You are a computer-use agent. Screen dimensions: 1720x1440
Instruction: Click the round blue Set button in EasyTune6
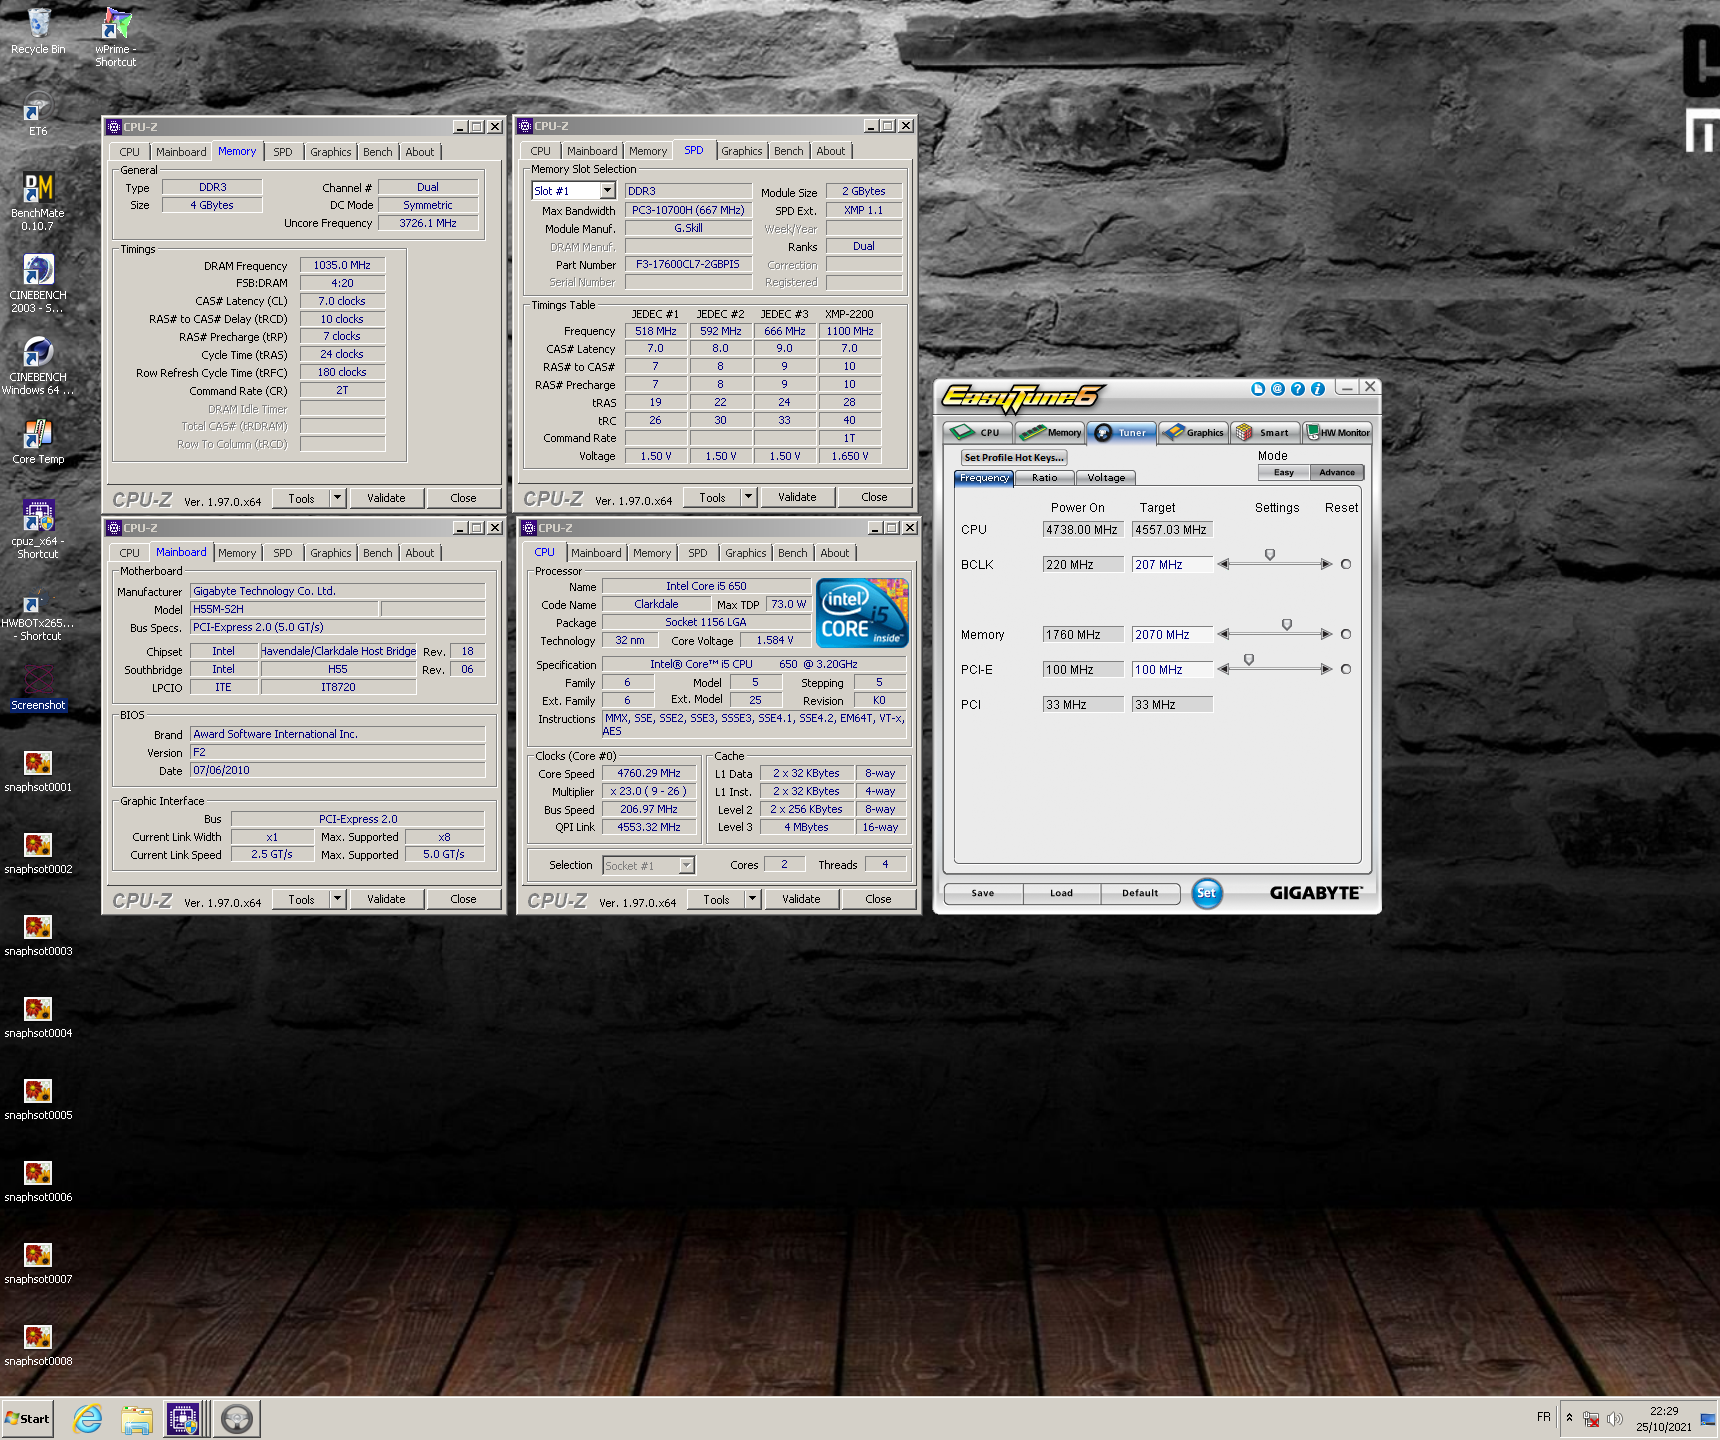click(1207, 893)
